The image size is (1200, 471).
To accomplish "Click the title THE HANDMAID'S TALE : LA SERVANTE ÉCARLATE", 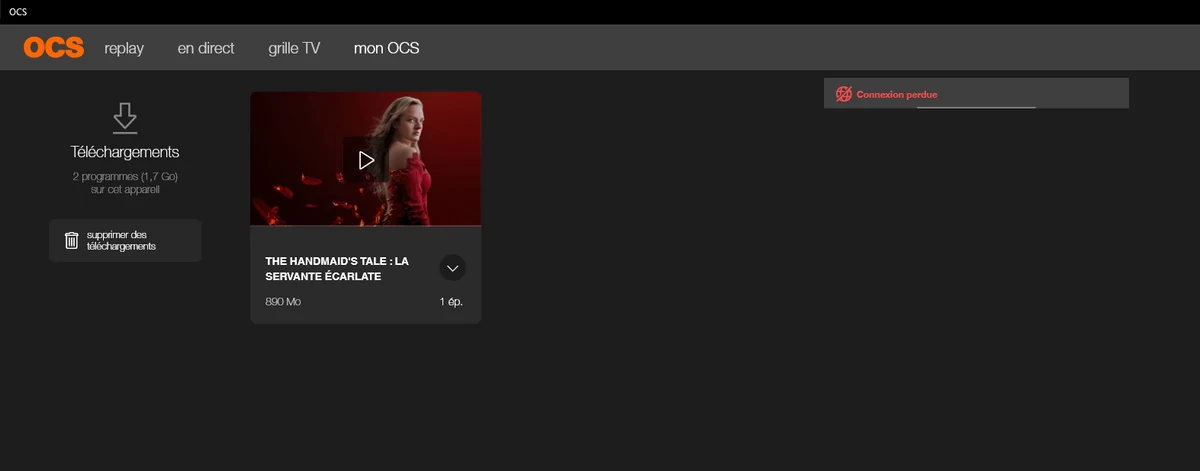I will pos(337,268).
